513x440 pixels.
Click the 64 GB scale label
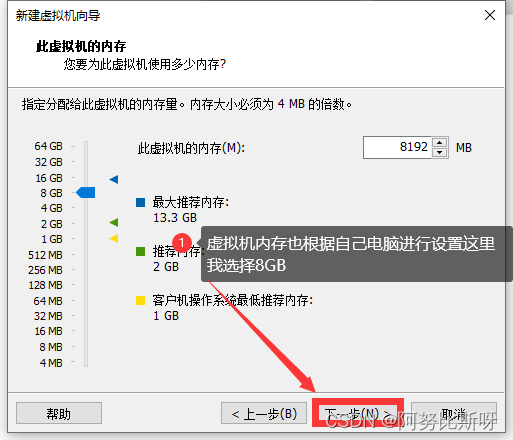point(48,146)
